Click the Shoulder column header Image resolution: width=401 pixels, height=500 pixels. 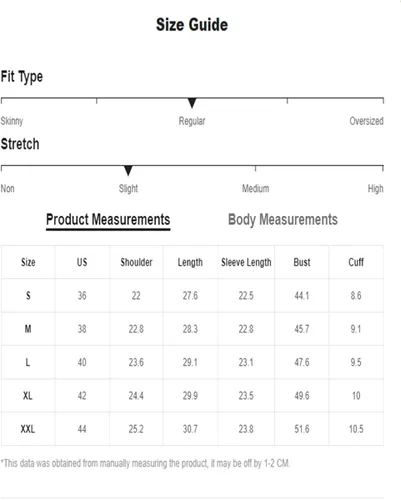click(136, 262)
